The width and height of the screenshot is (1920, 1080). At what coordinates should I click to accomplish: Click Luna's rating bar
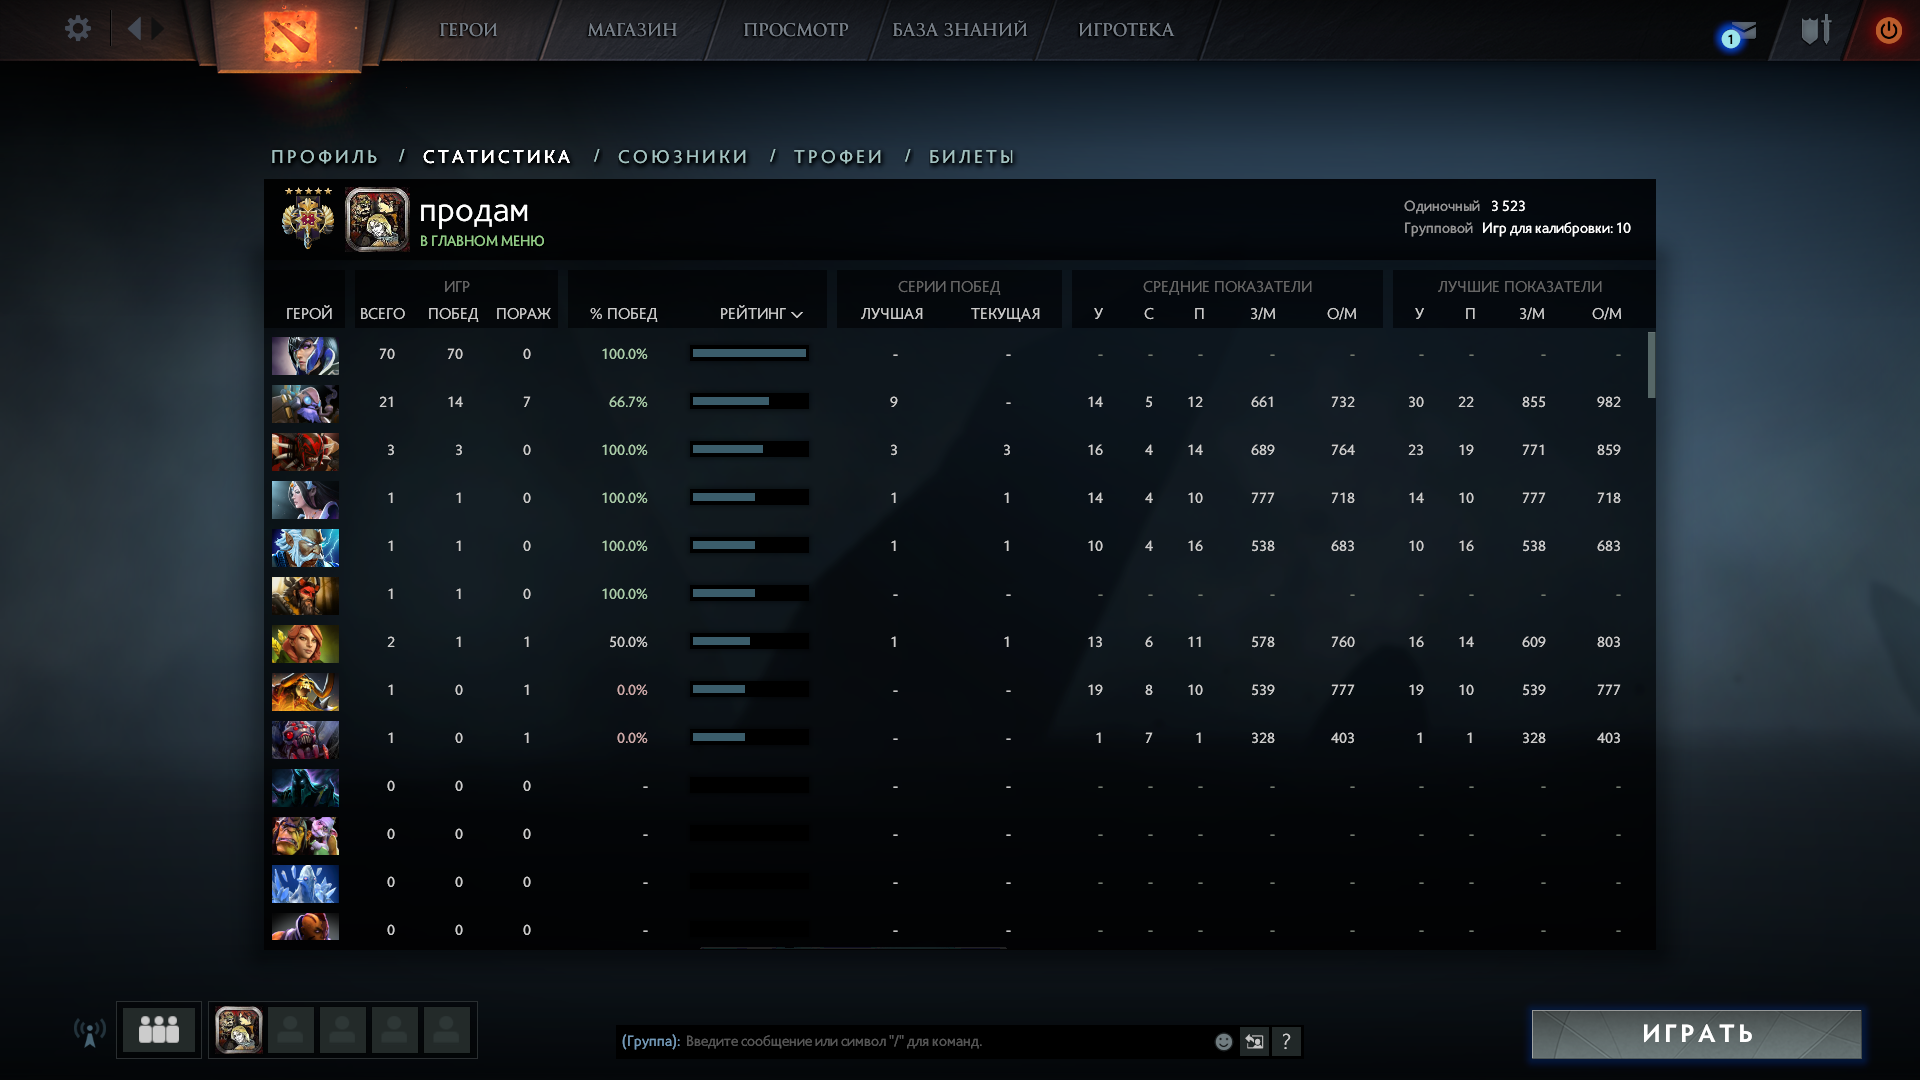749,353
